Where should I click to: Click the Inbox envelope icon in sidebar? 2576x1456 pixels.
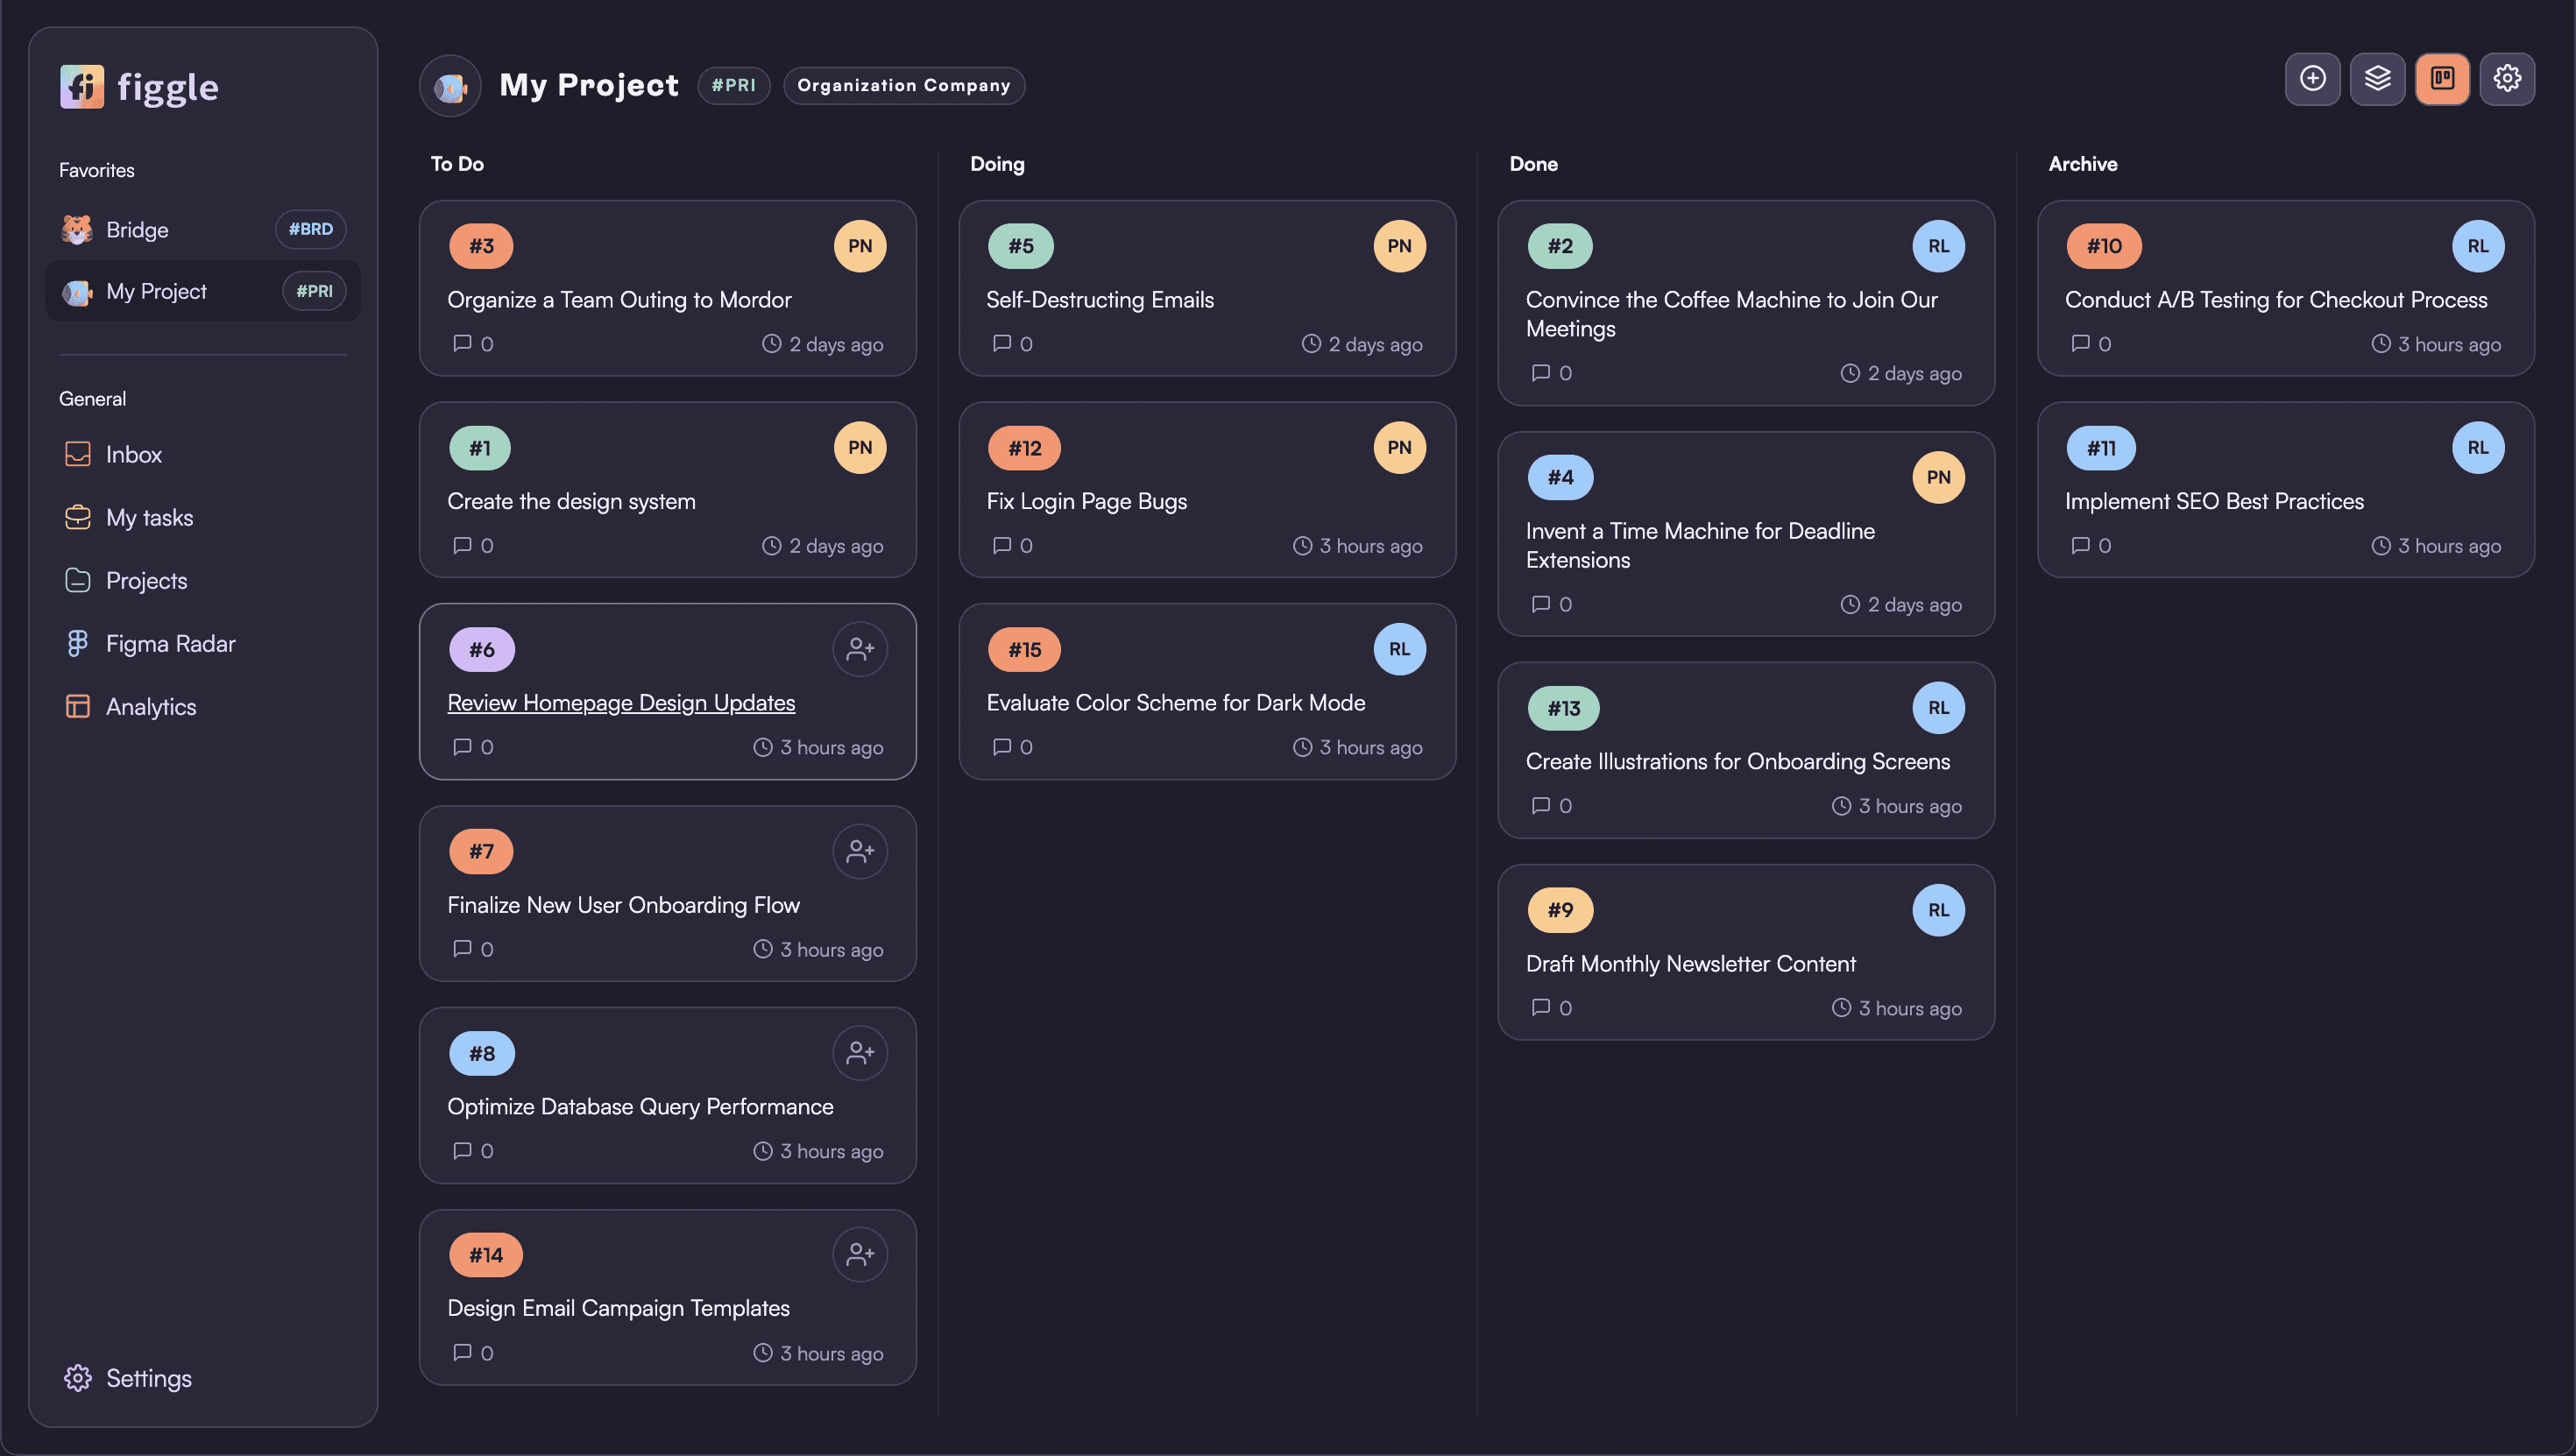coord(78,454)
